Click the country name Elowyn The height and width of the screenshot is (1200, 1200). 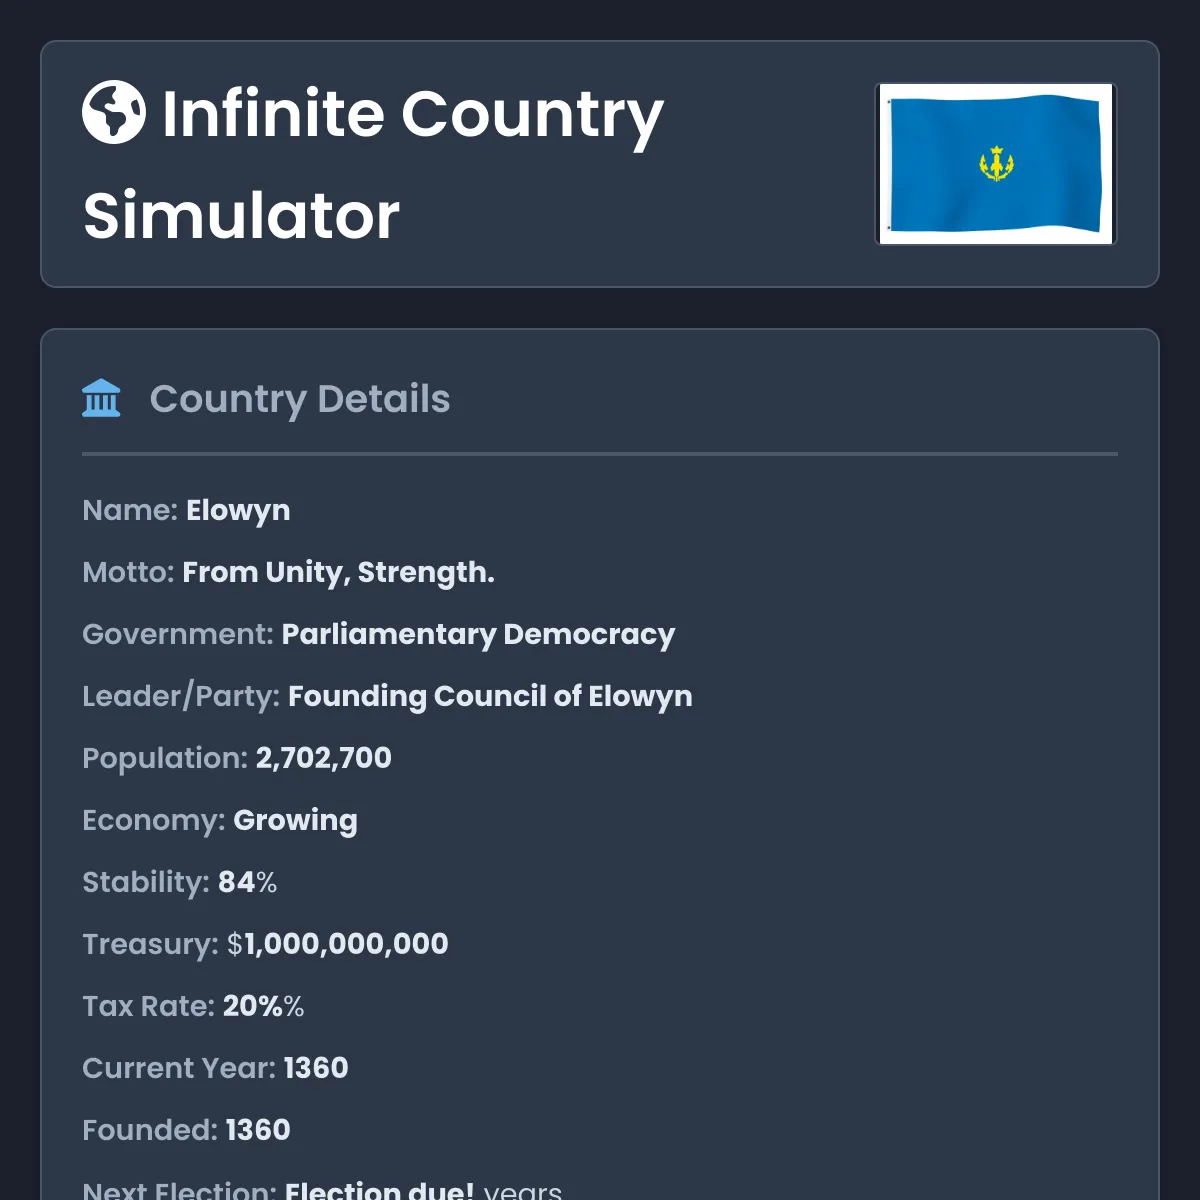tap(237, 510)
